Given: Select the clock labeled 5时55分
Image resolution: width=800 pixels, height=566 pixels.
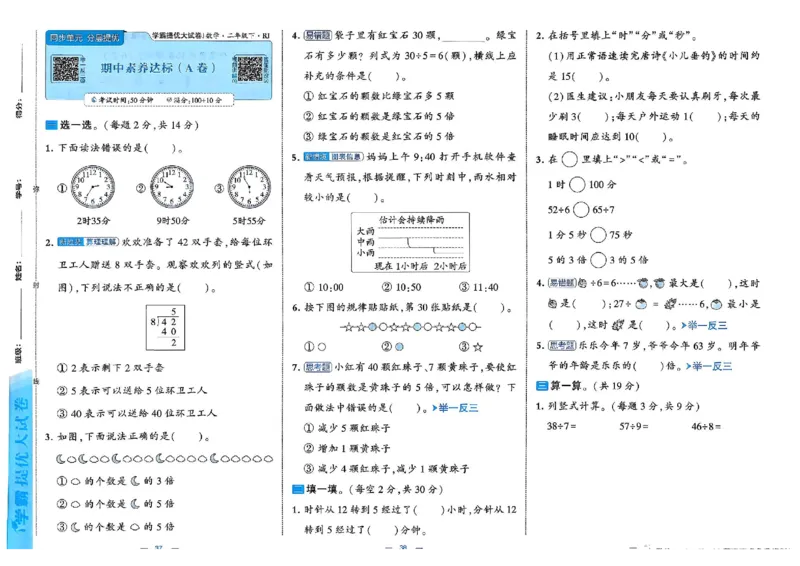Looking at the screenshot, I should [x=249, y=186].
